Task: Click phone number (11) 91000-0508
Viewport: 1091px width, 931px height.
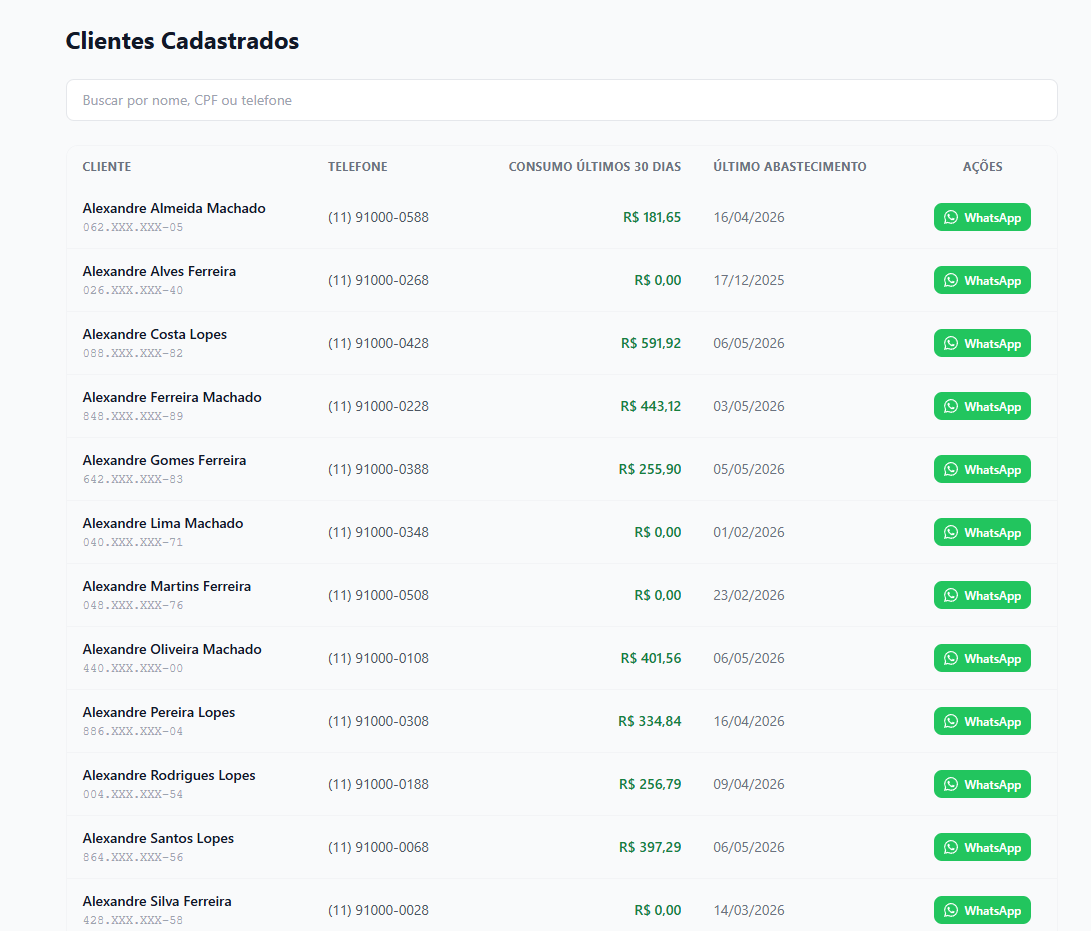Action: (x=379, y=595)
